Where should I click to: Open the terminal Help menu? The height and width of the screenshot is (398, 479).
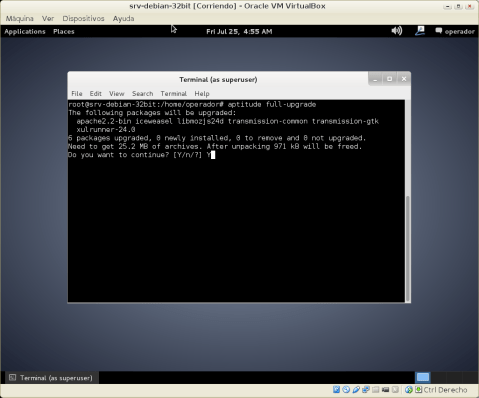[x=202, y=94]
